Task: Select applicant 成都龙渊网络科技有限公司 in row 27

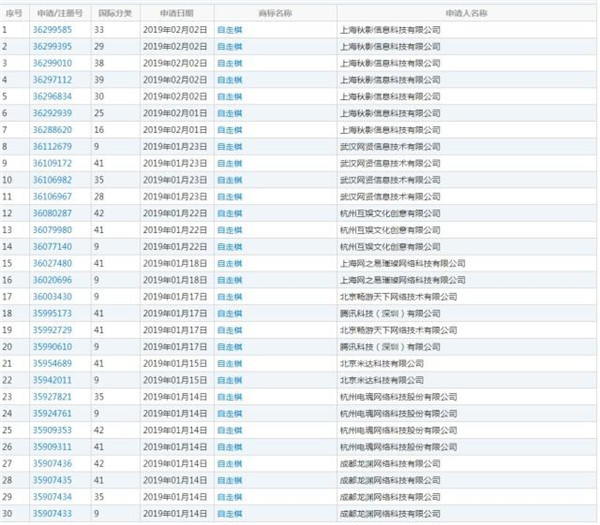Action: (x=390, y=464)
